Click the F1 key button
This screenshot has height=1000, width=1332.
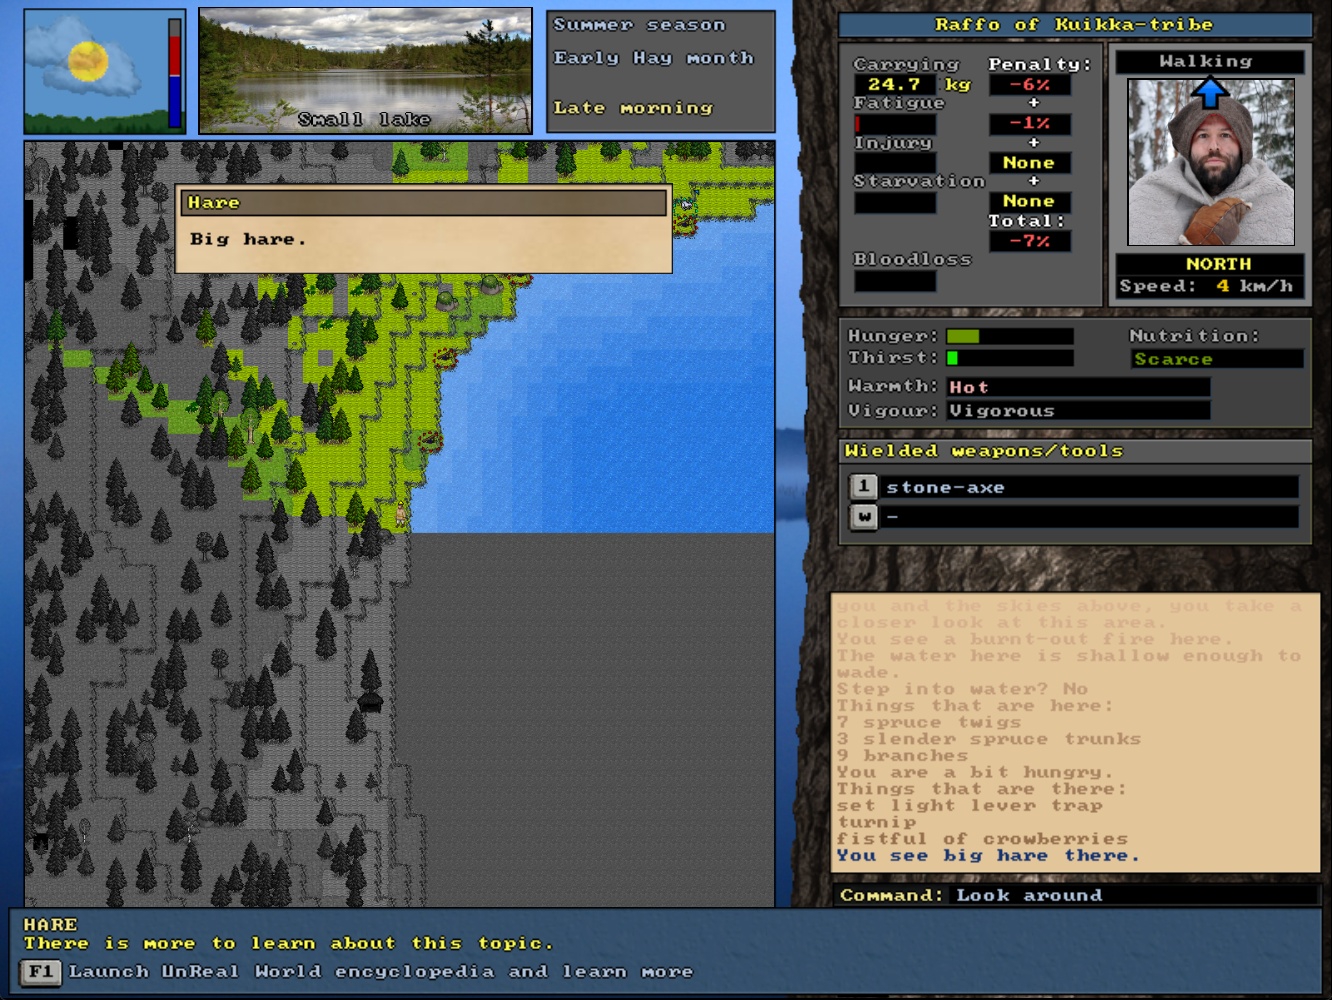pos(40,972)
